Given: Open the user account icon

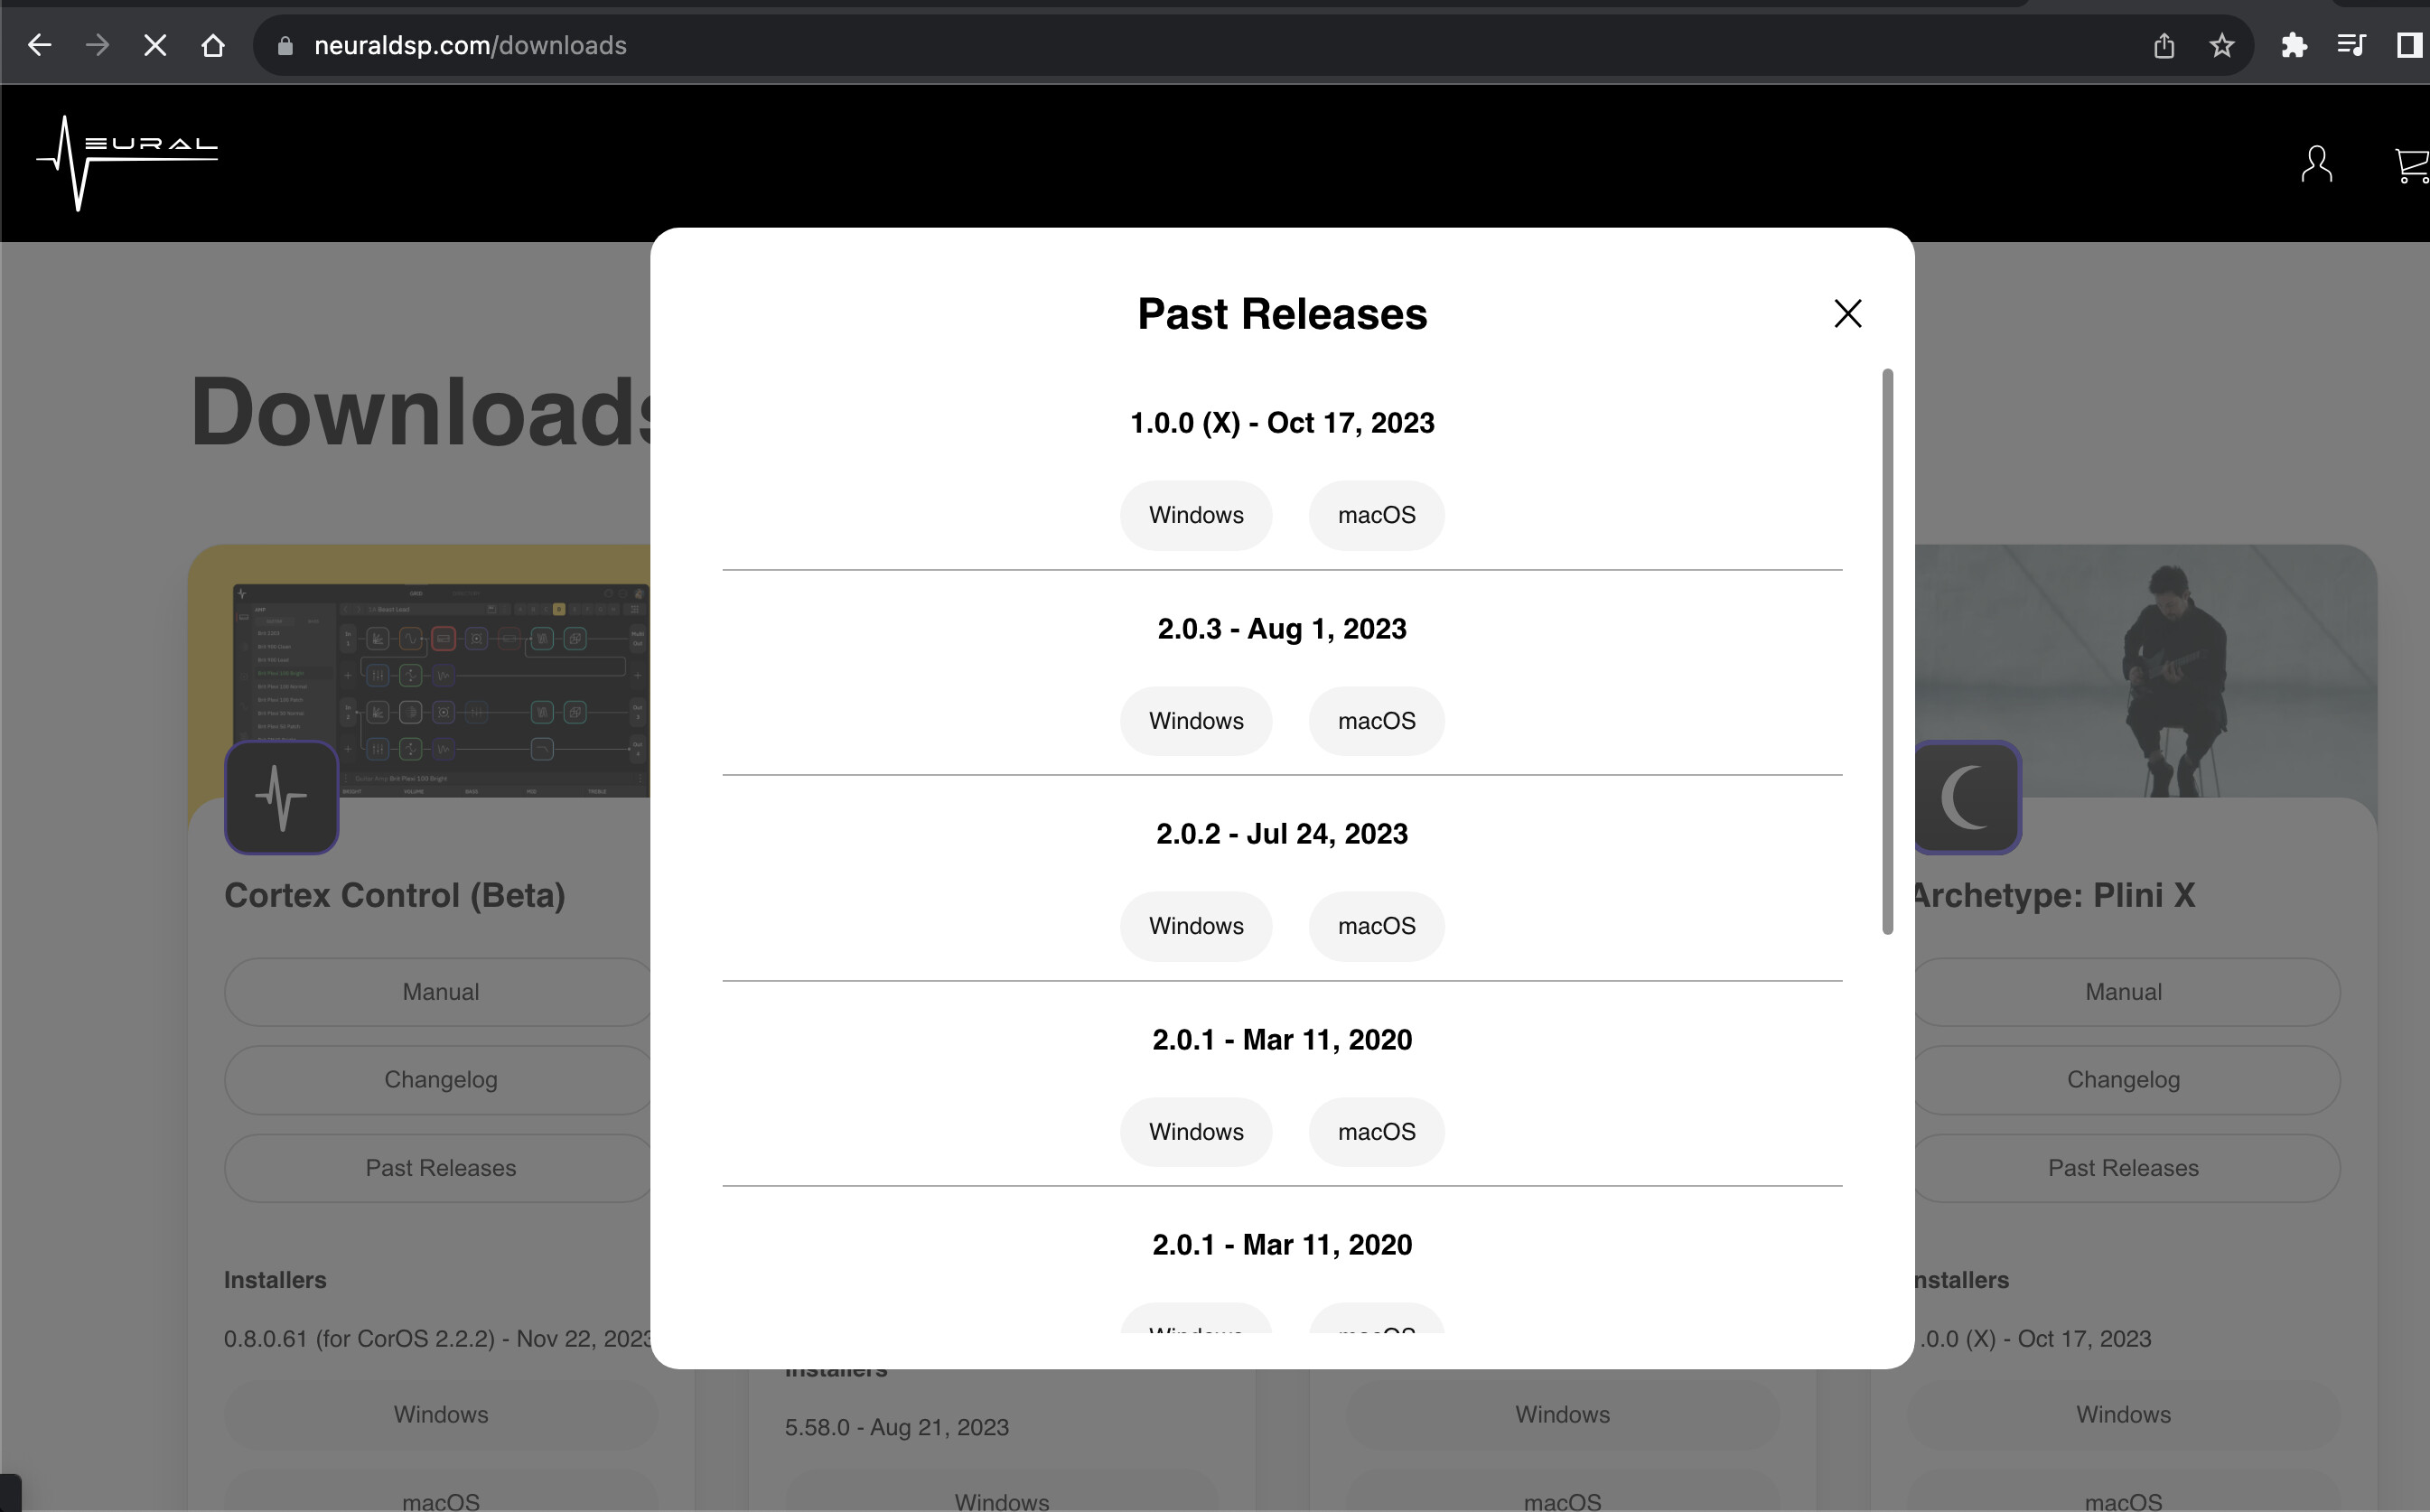Looking at the screenshot, I should tap(2316, 164).
